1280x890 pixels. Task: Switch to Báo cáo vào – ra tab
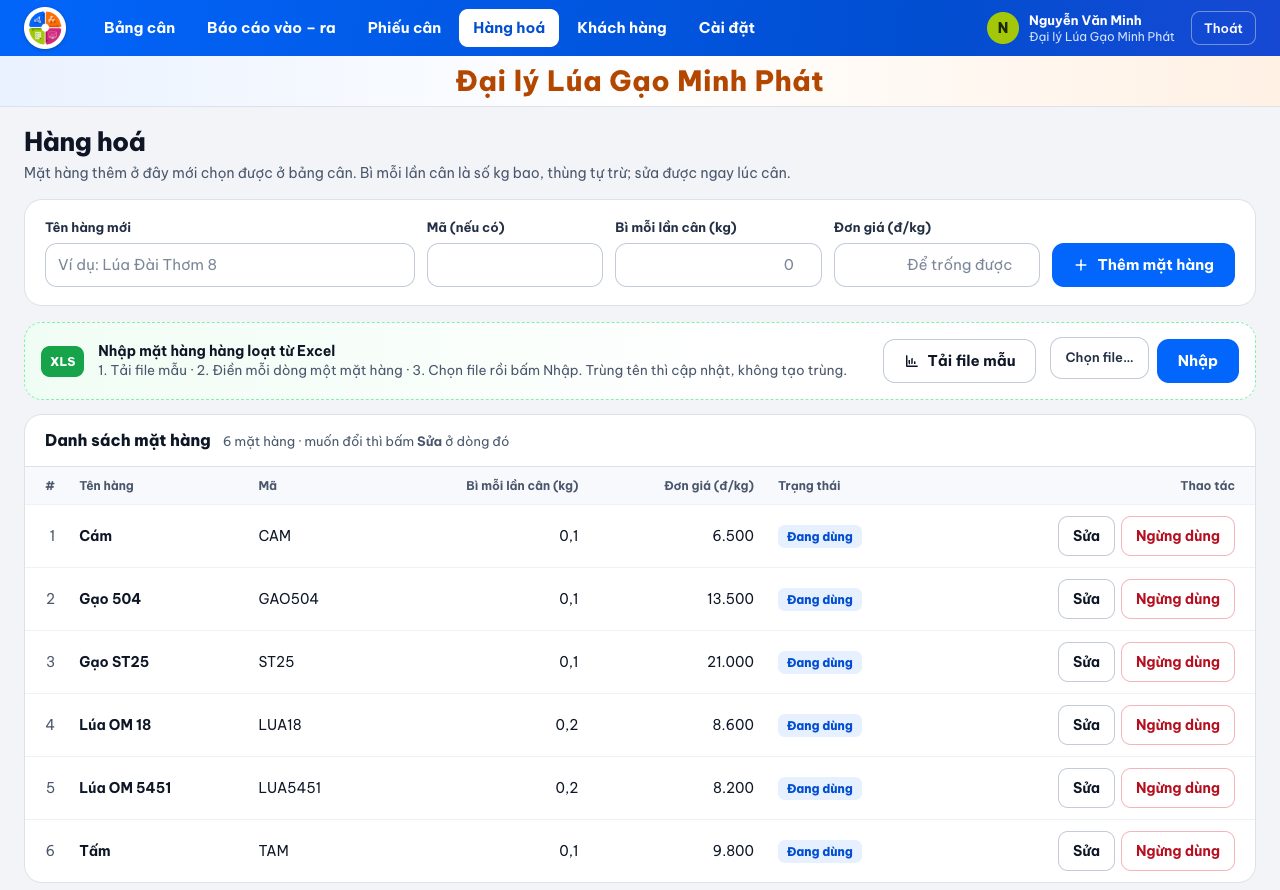pyautogui.click(x=271, y=28)
